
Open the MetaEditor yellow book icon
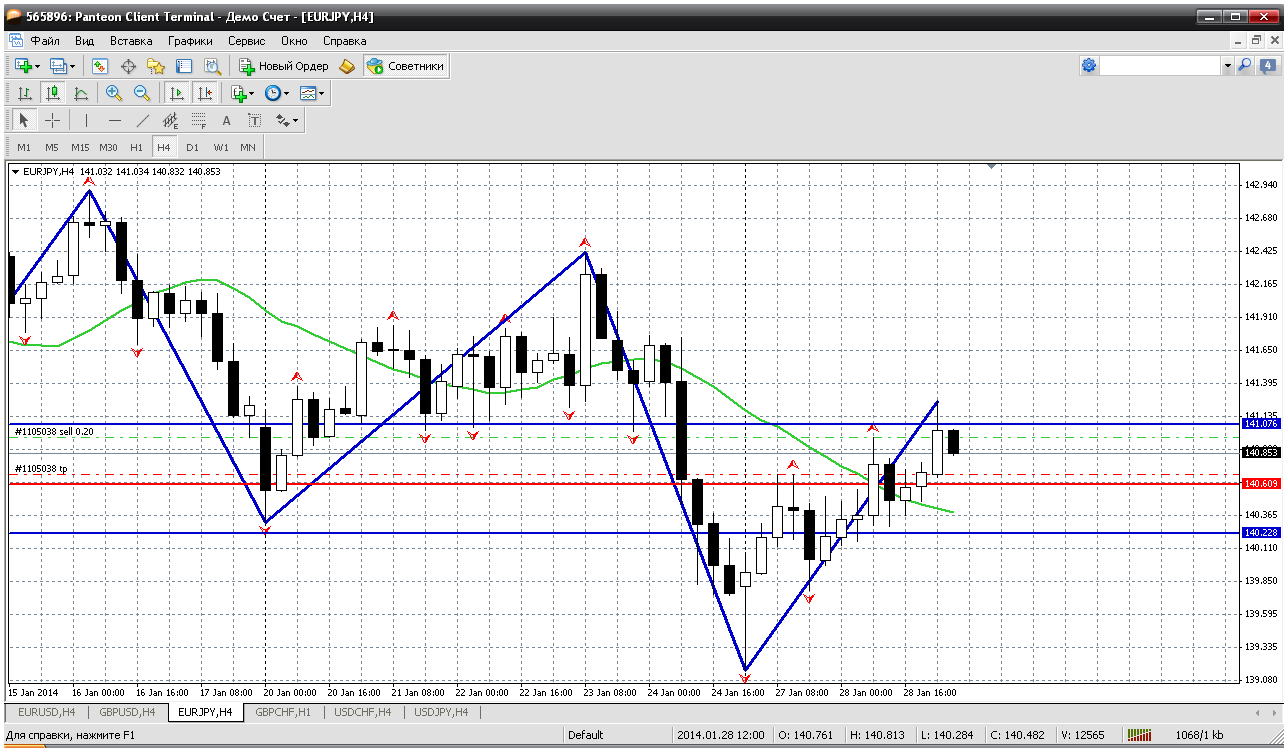click(x=347, y=66)
